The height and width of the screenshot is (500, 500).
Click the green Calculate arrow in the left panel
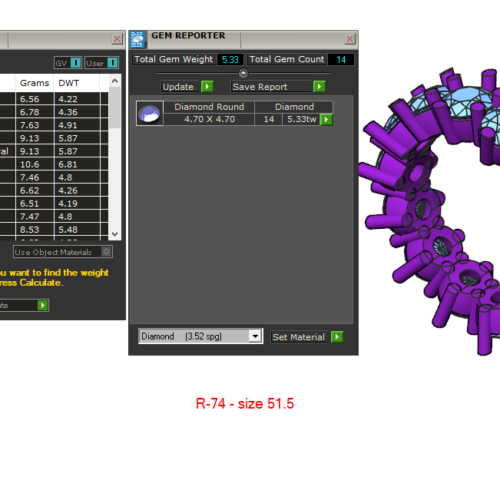43,305
